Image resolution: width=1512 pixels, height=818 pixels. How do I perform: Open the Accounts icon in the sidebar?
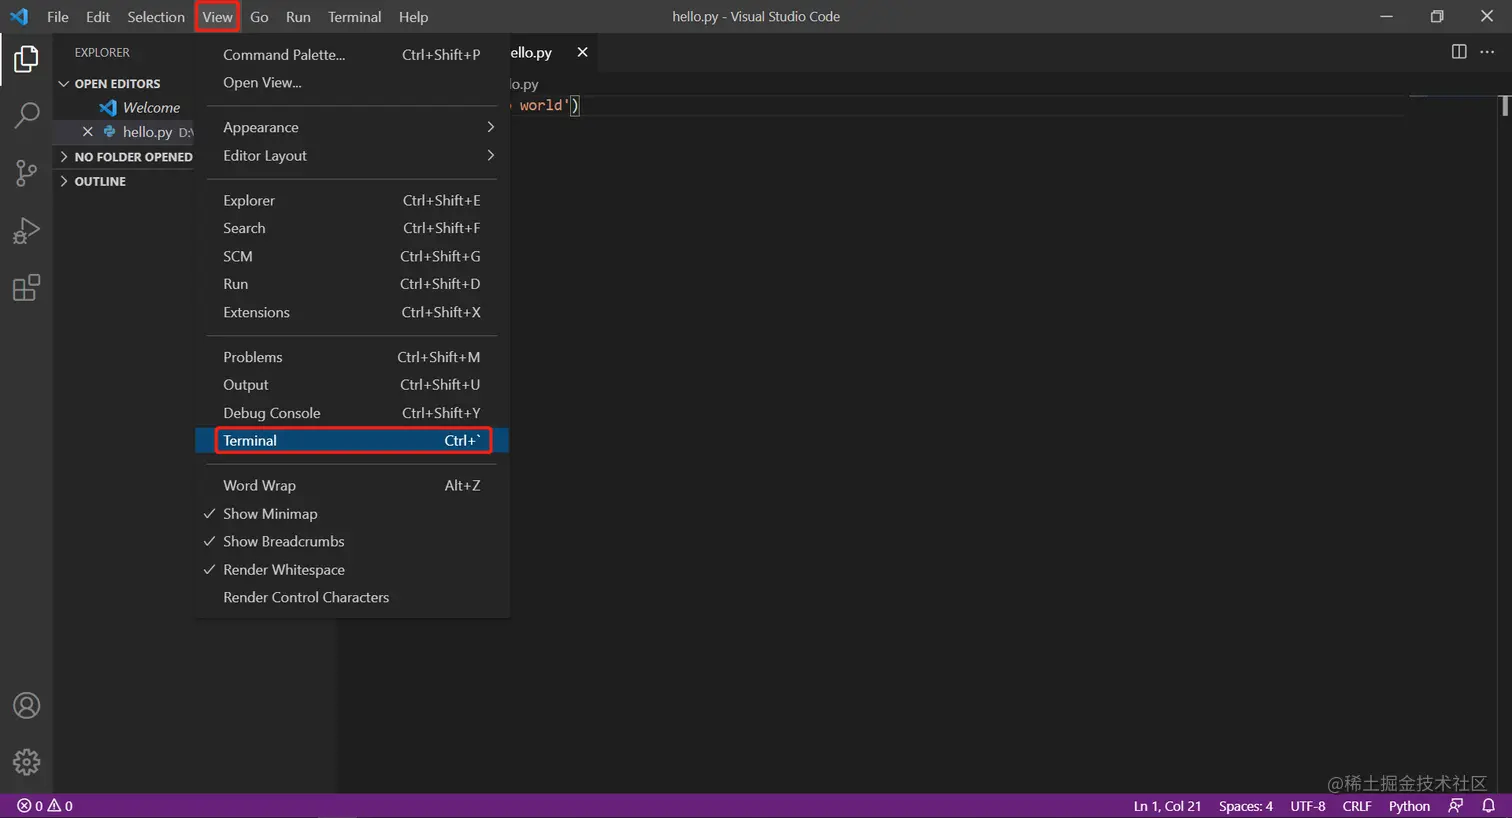[26, 705]
